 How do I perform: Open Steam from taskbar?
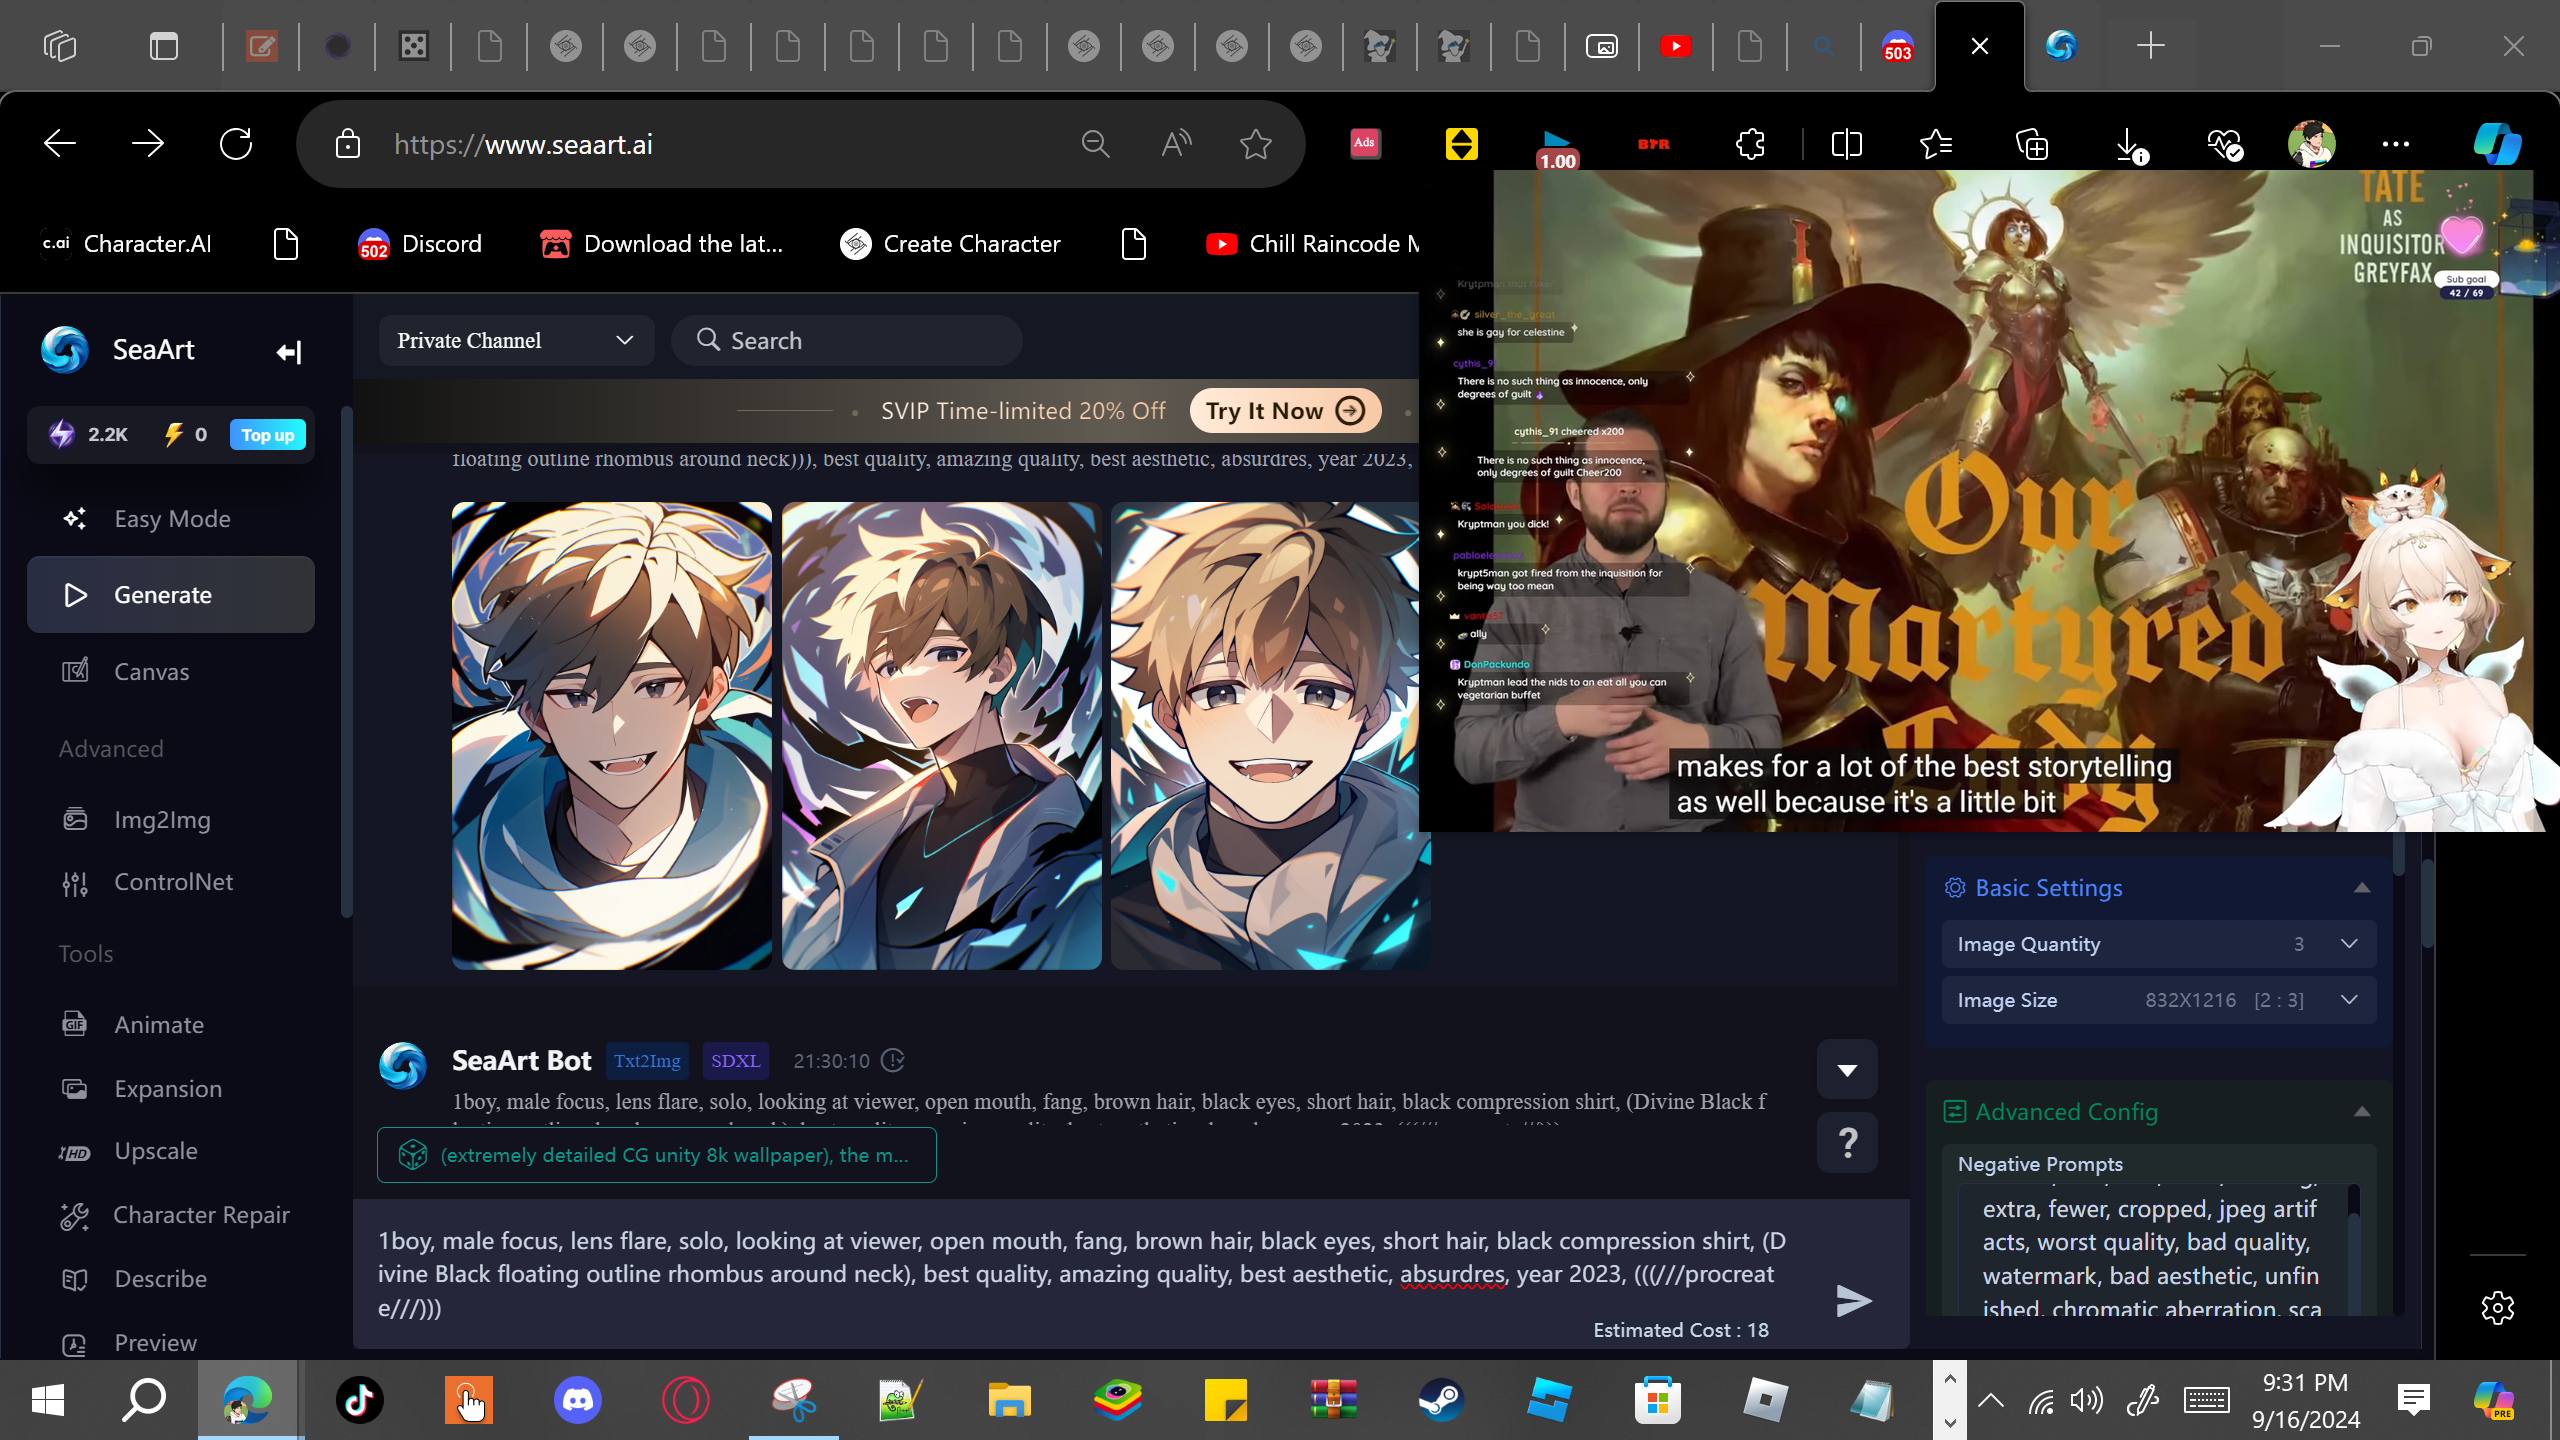pos(1442,1400)
